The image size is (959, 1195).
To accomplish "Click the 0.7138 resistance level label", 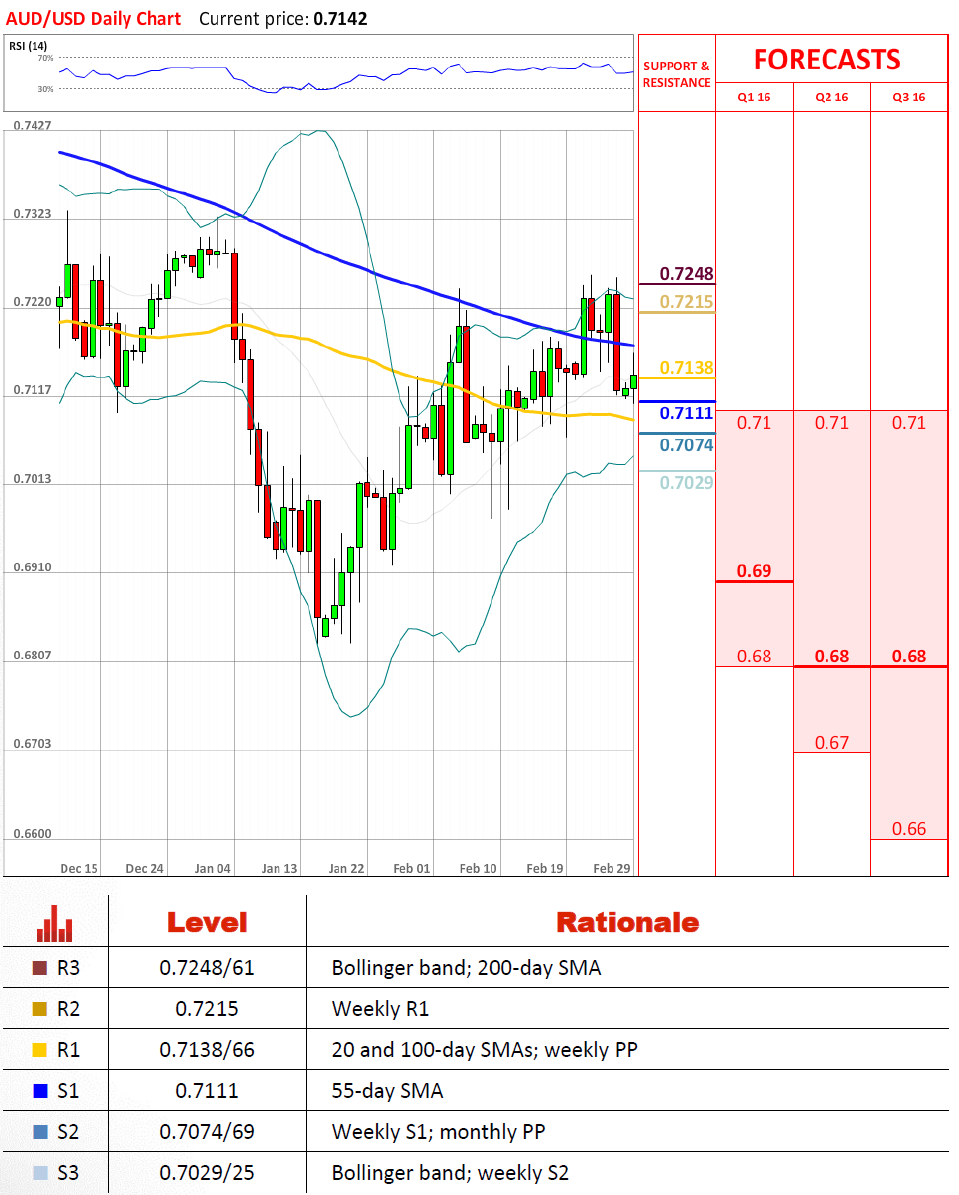I will point(686,368).
